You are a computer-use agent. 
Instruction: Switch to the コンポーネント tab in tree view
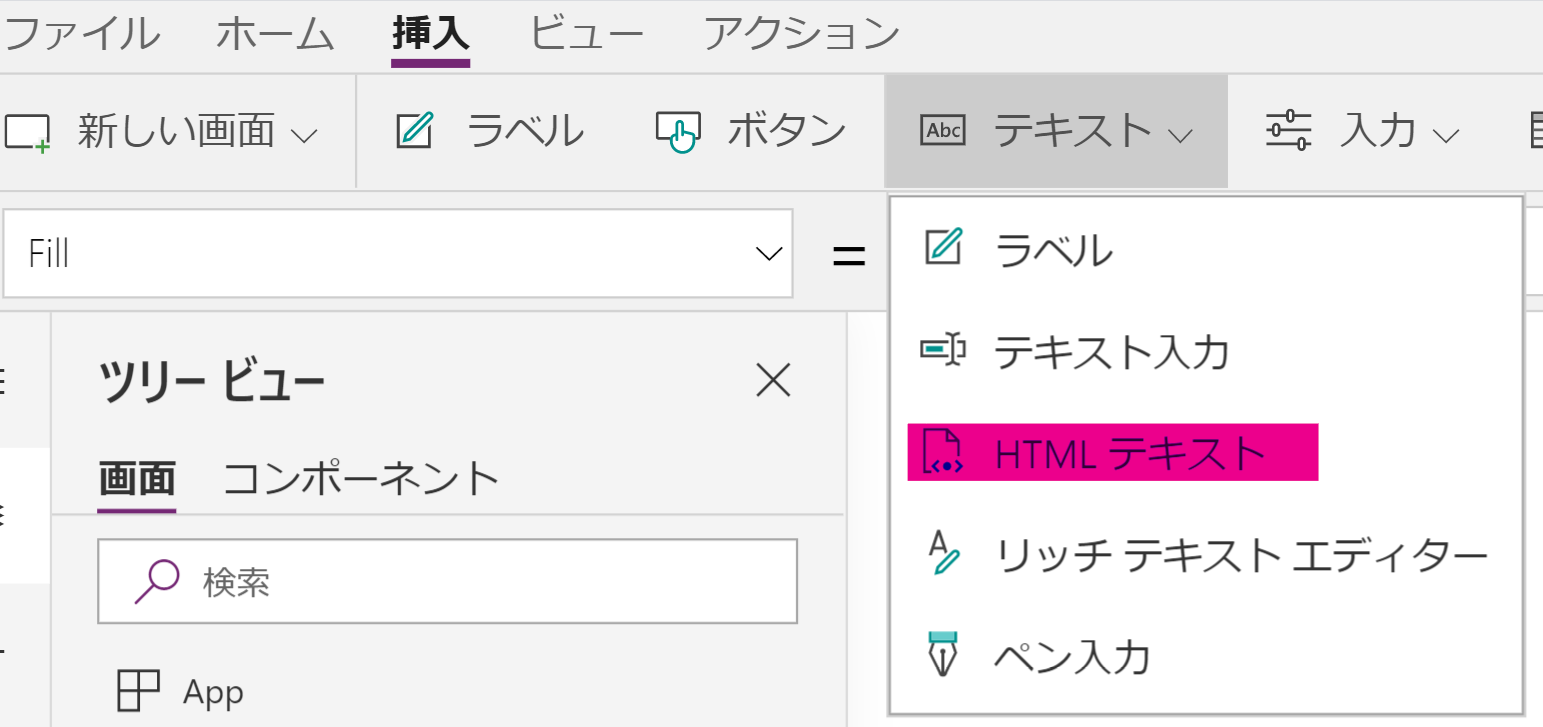click(x=360, y=479)
